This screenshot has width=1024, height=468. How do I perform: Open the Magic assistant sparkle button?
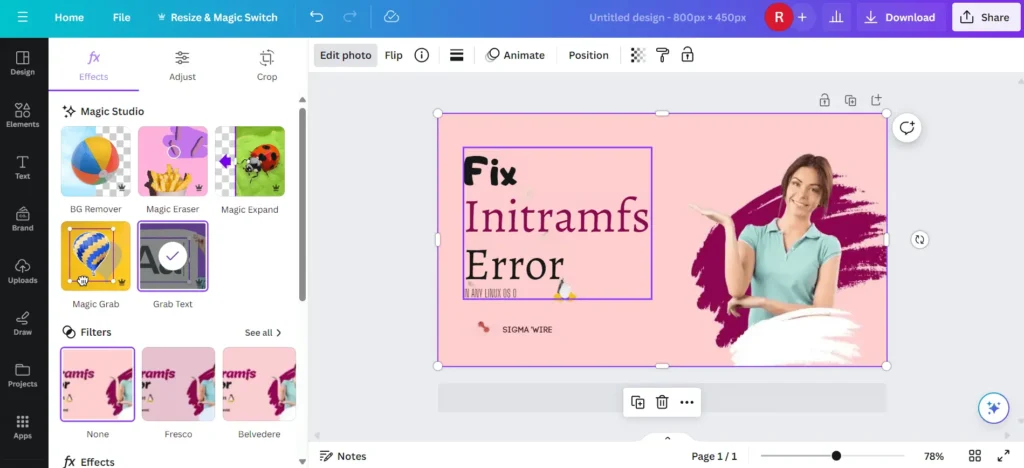[993, 408]
